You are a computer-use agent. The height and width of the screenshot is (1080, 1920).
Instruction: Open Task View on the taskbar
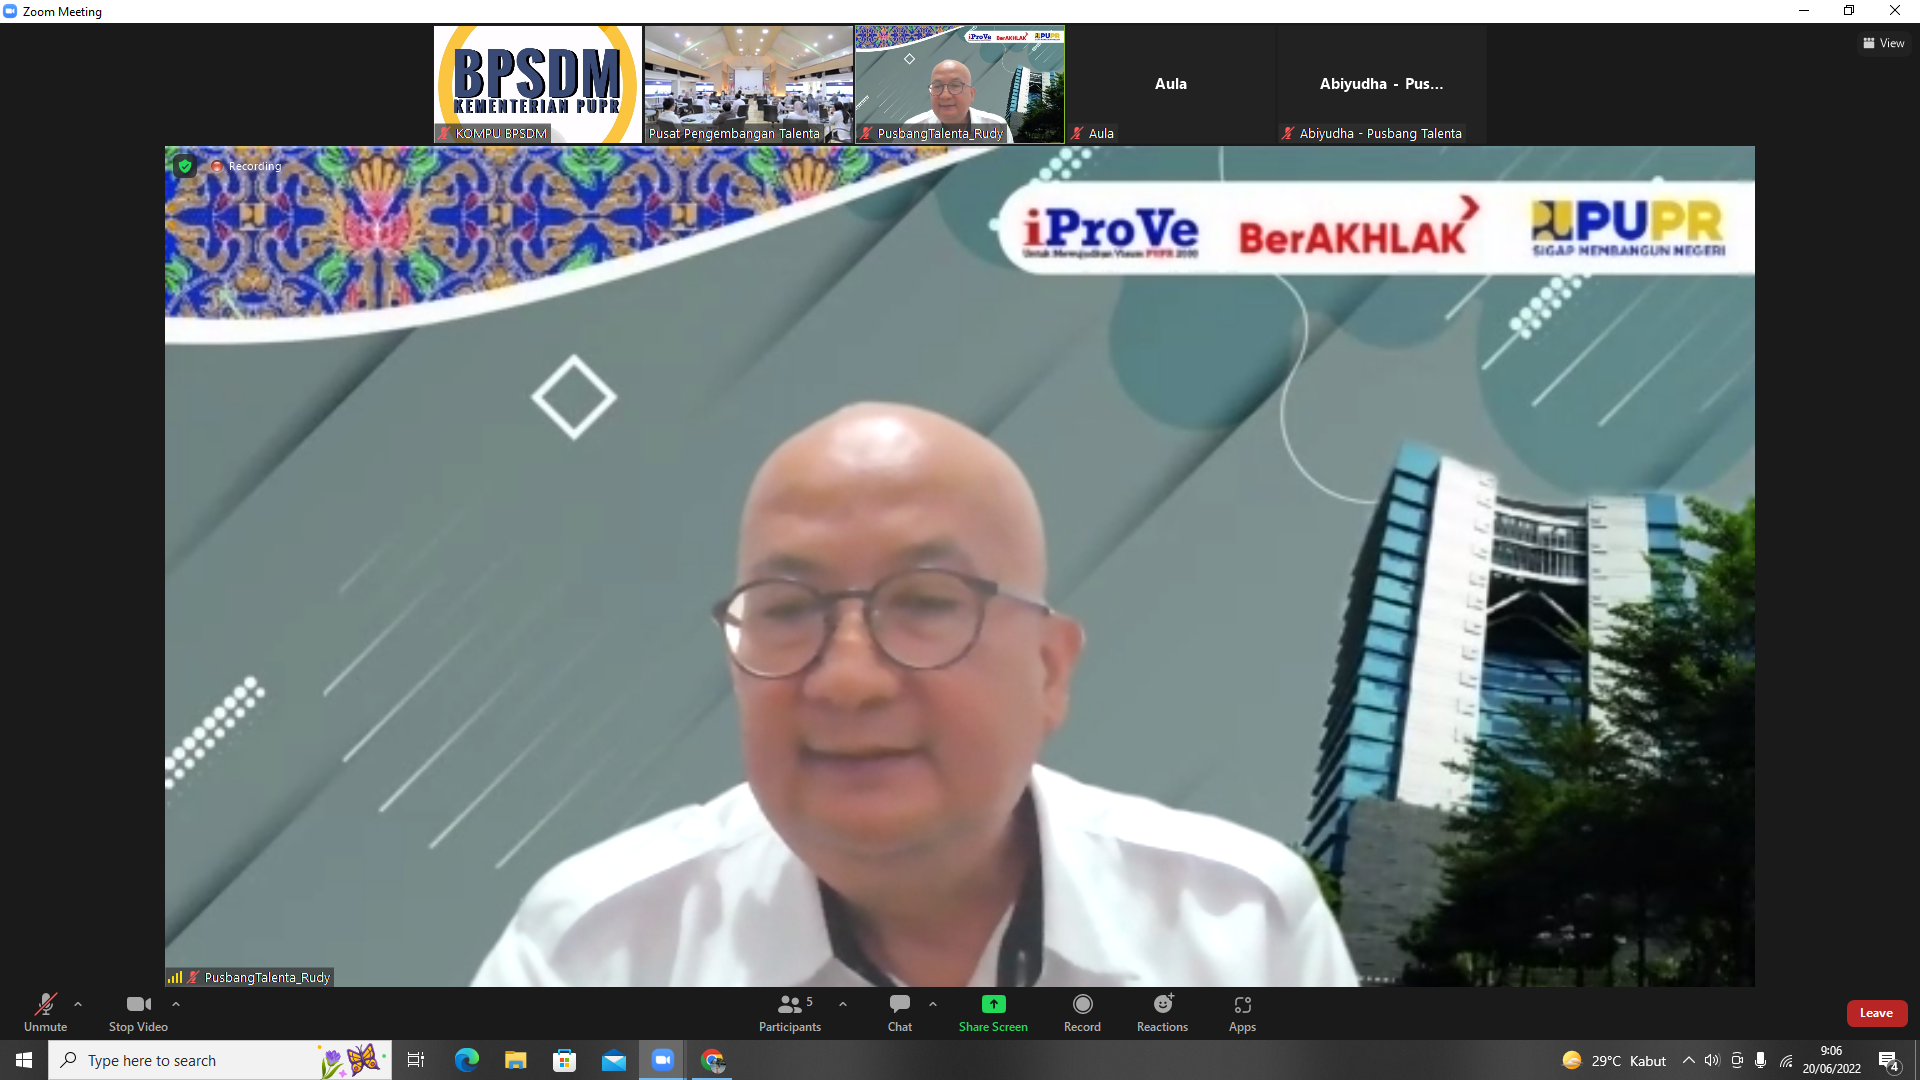pyautogui.click(x=416, y=1060)
